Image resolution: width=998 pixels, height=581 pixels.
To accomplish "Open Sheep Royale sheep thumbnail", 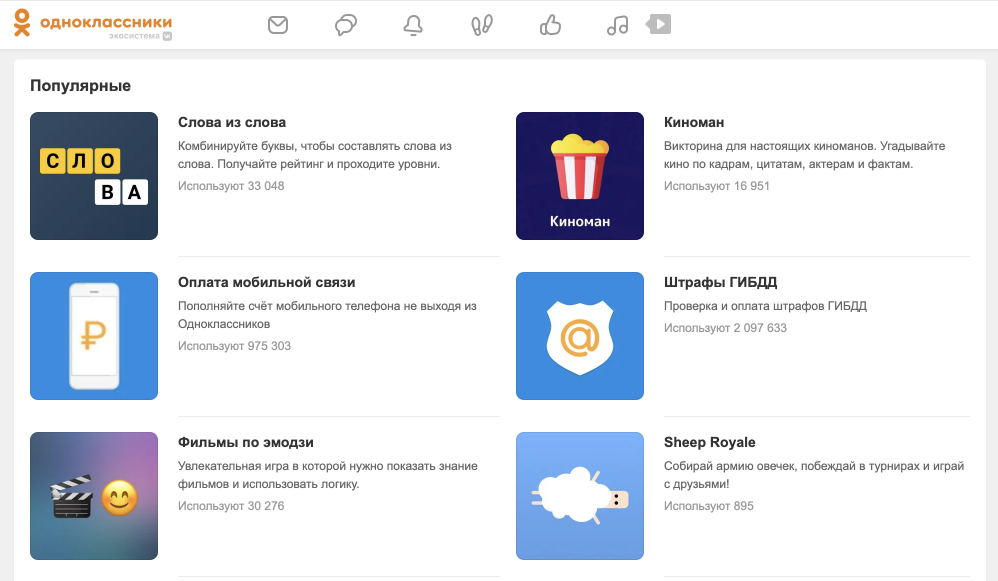I will pos(580,496).
